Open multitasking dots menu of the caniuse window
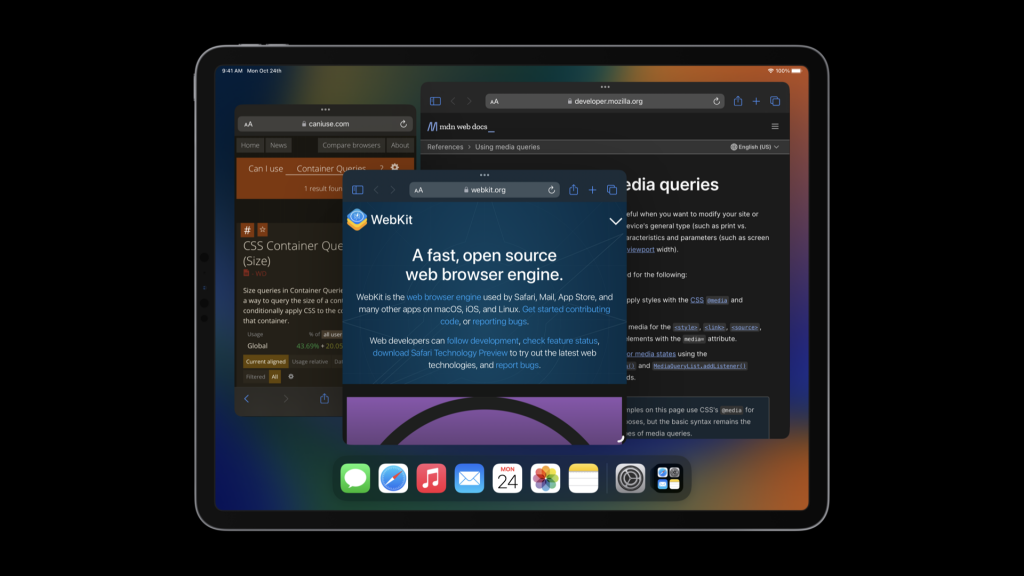The width and height of the screenshot is (1024, 576). 325,110
